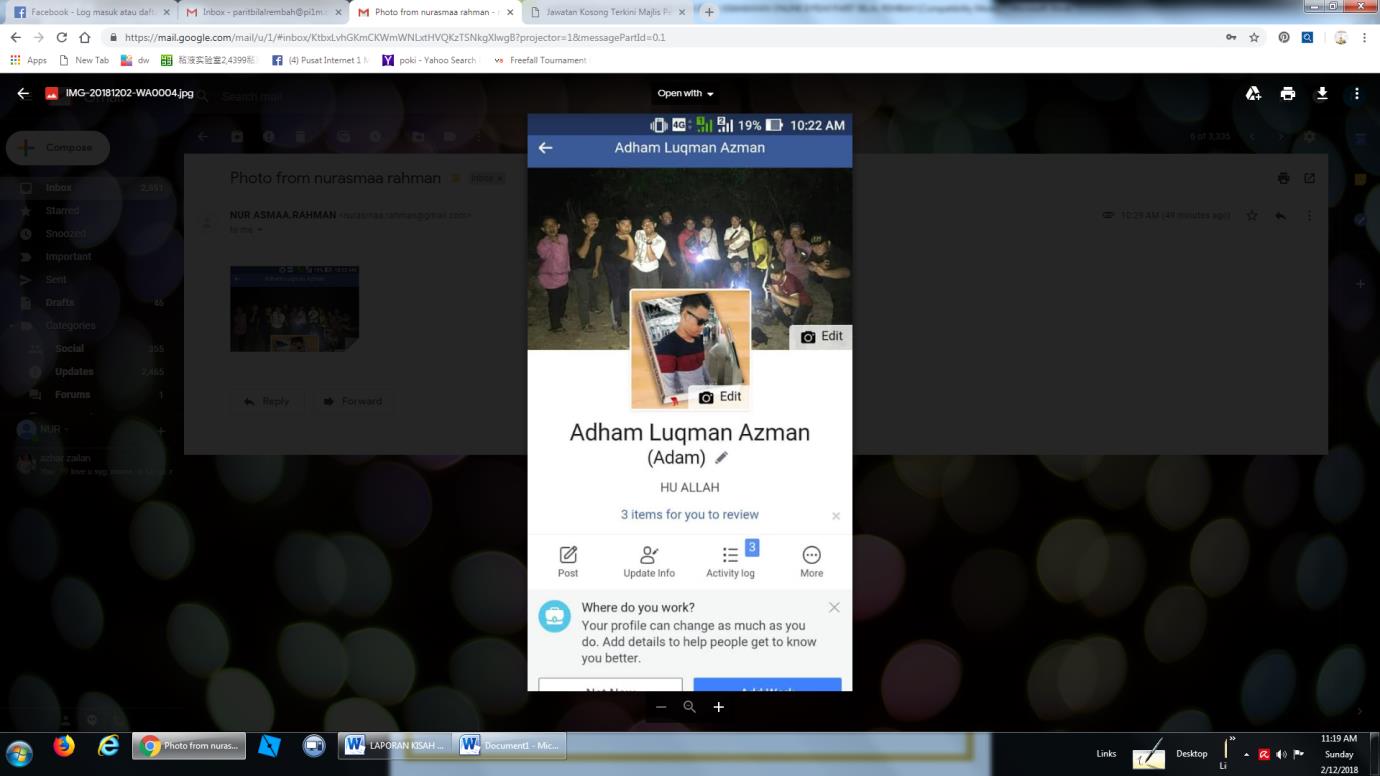
Task: Go back using the viewer's back arrow
Action: click(23, 94)
